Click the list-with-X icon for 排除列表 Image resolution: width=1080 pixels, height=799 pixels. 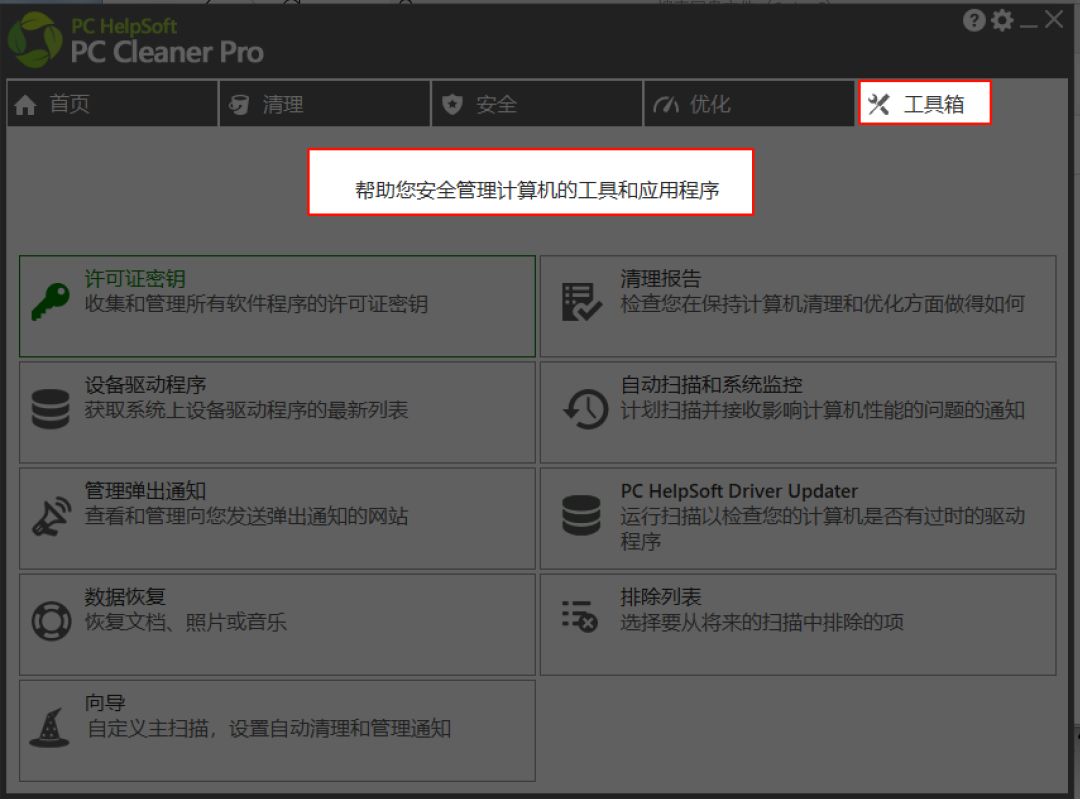coord(579,616)
